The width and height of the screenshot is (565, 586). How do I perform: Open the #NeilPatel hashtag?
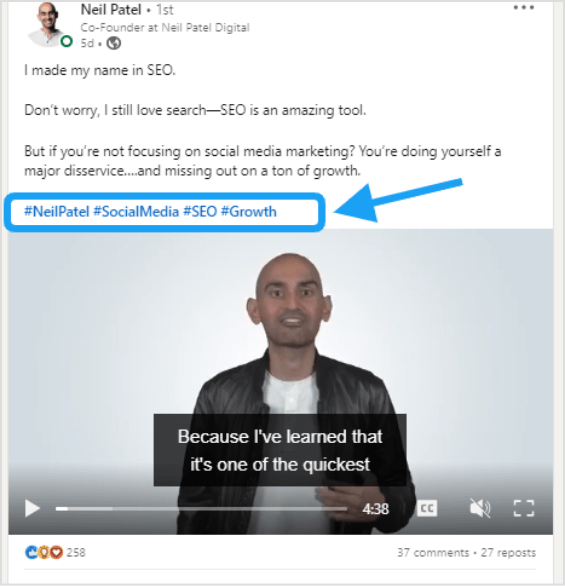(x=57, y=212)
